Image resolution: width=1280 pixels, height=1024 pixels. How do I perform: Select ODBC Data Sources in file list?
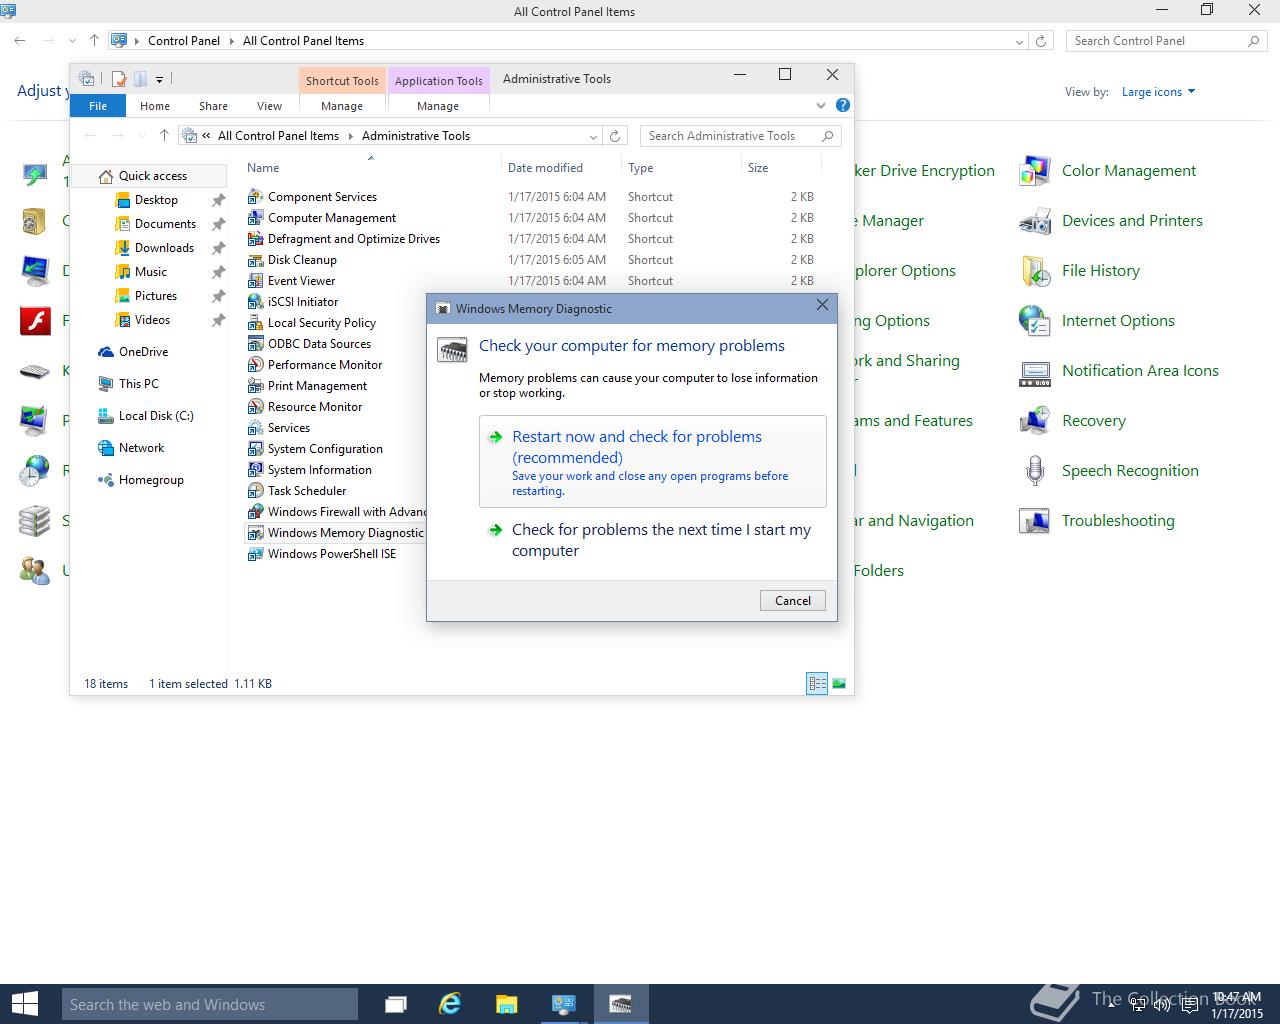[319, 344]
